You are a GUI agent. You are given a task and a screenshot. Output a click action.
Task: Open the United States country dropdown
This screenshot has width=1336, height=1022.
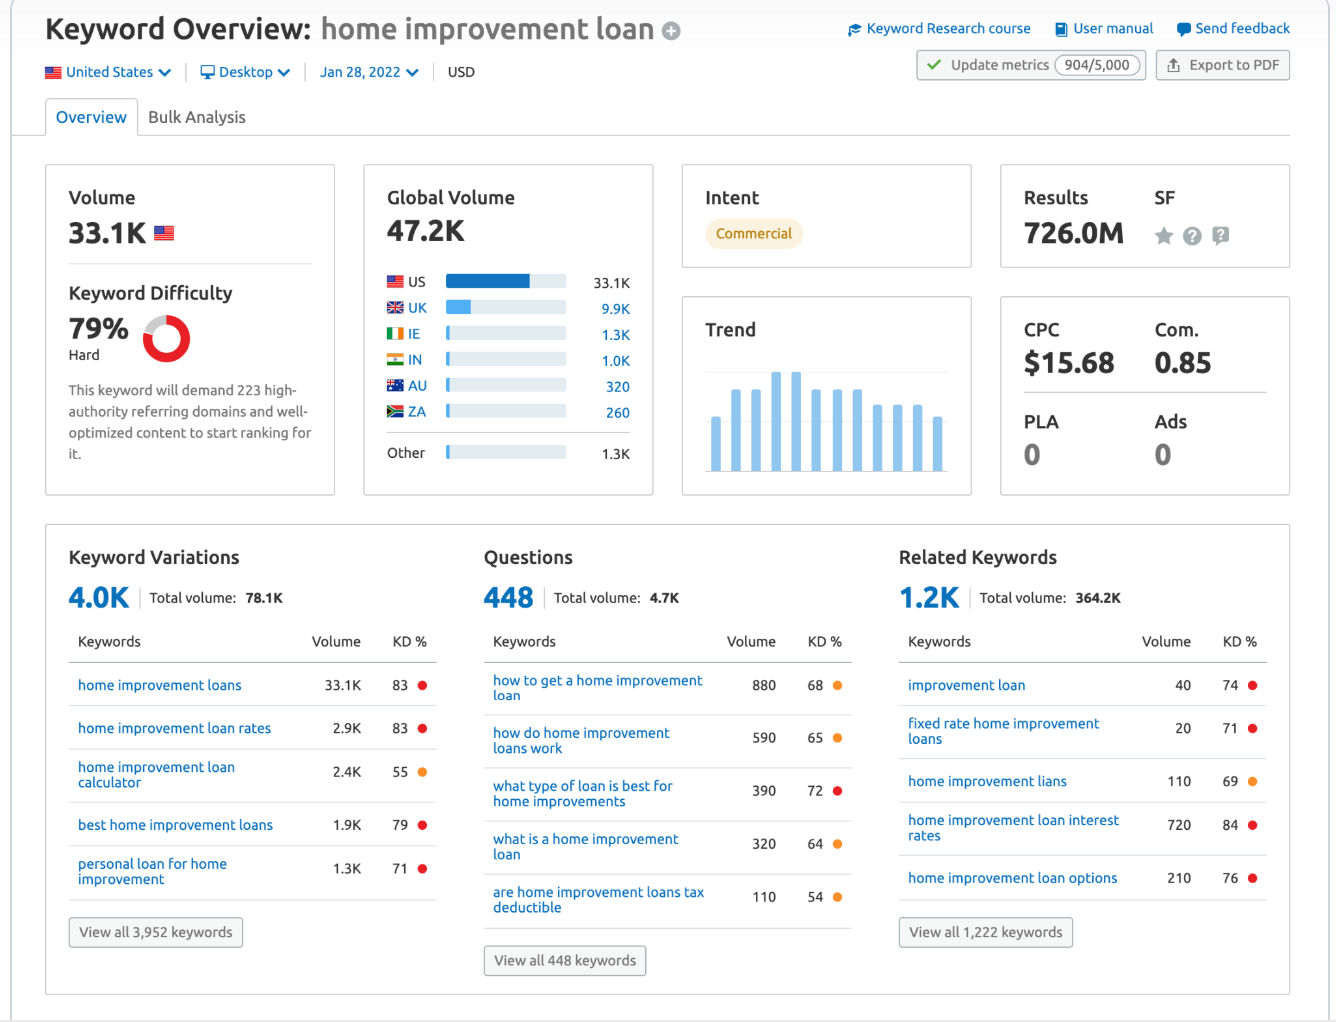click(108, 72)
